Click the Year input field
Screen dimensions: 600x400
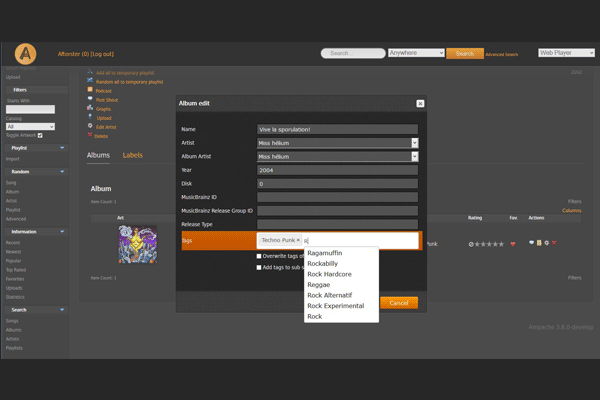click(x=336, y=170)
